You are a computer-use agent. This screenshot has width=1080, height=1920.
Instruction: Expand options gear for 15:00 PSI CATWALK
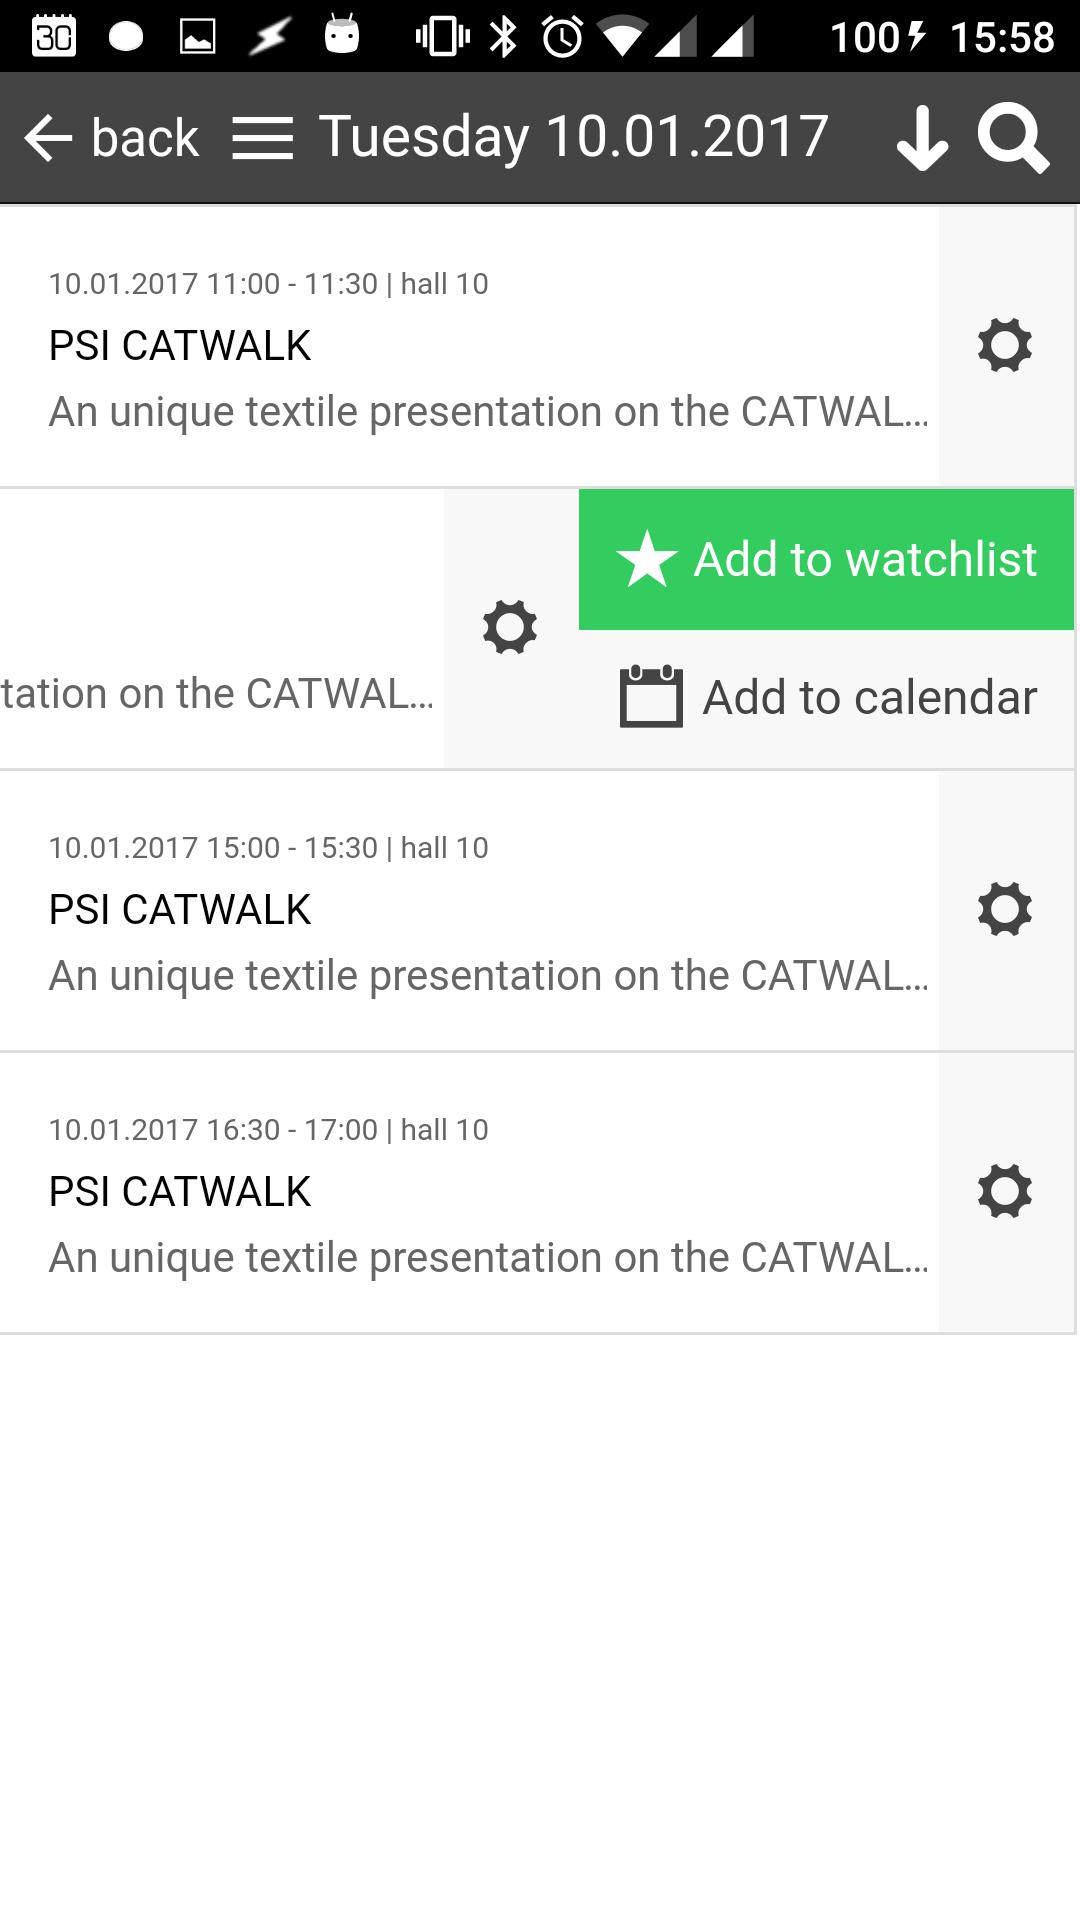tap(1005, 910)
